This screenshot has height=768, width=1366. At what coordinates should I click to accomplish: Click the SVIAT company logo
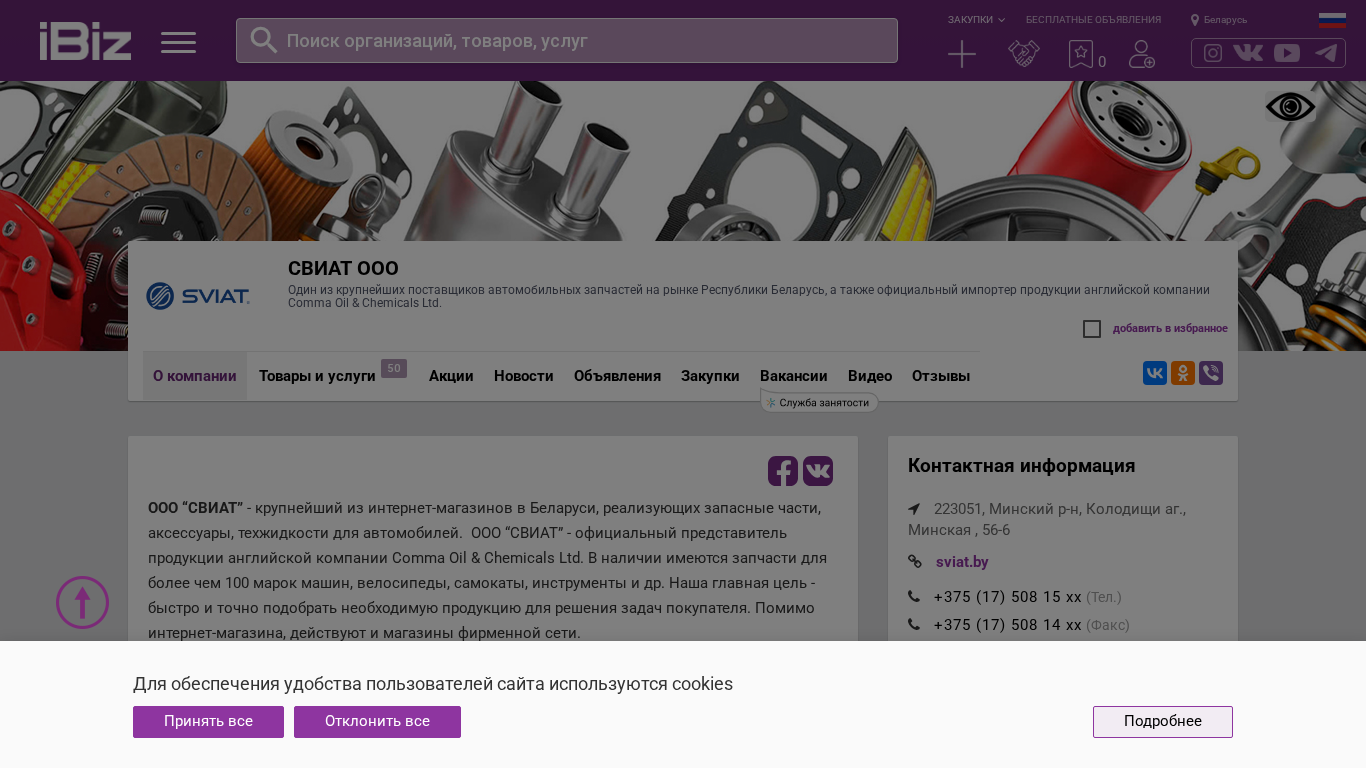pyautogui.click(x=198, y=296)
